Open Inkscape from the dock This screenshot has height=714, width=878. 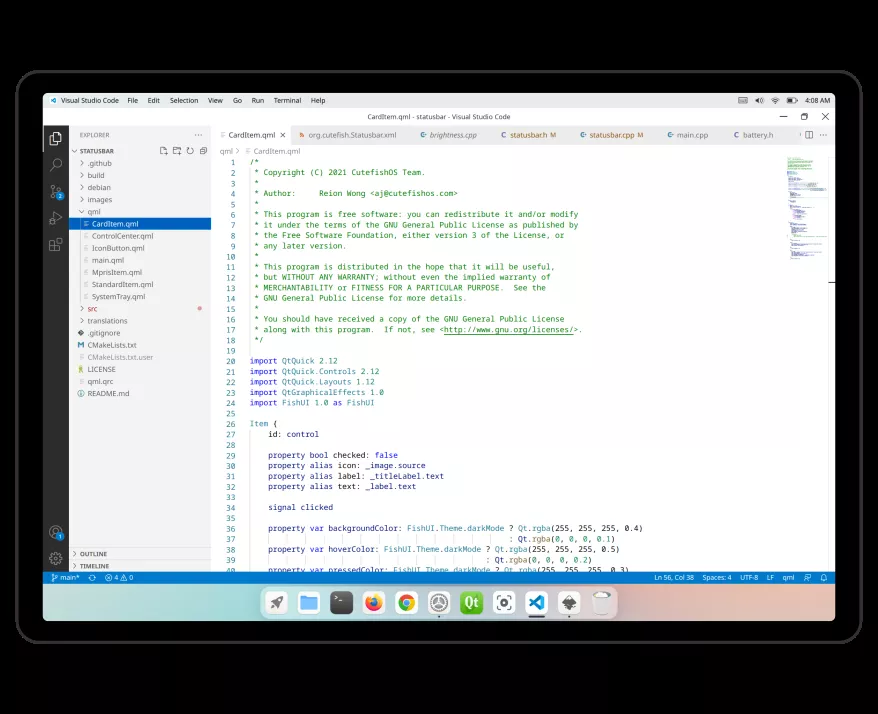point(569,603)
